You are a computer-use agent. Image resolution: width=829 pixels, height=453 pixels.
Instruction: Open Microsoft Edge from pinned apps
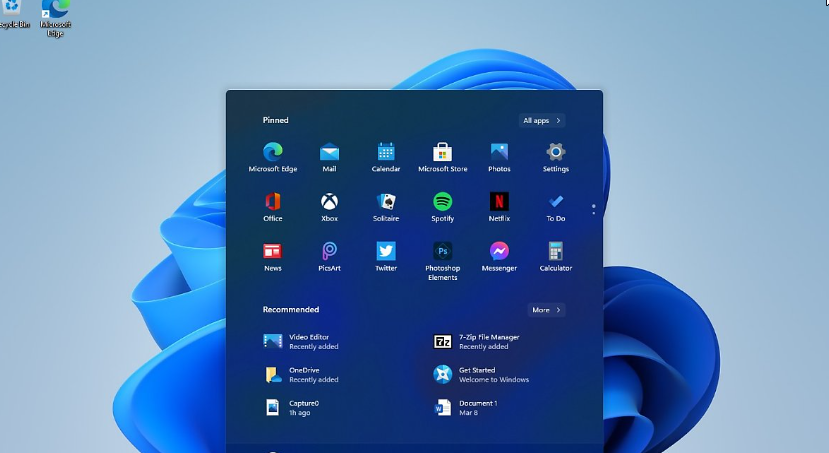[x=273, y=157]
